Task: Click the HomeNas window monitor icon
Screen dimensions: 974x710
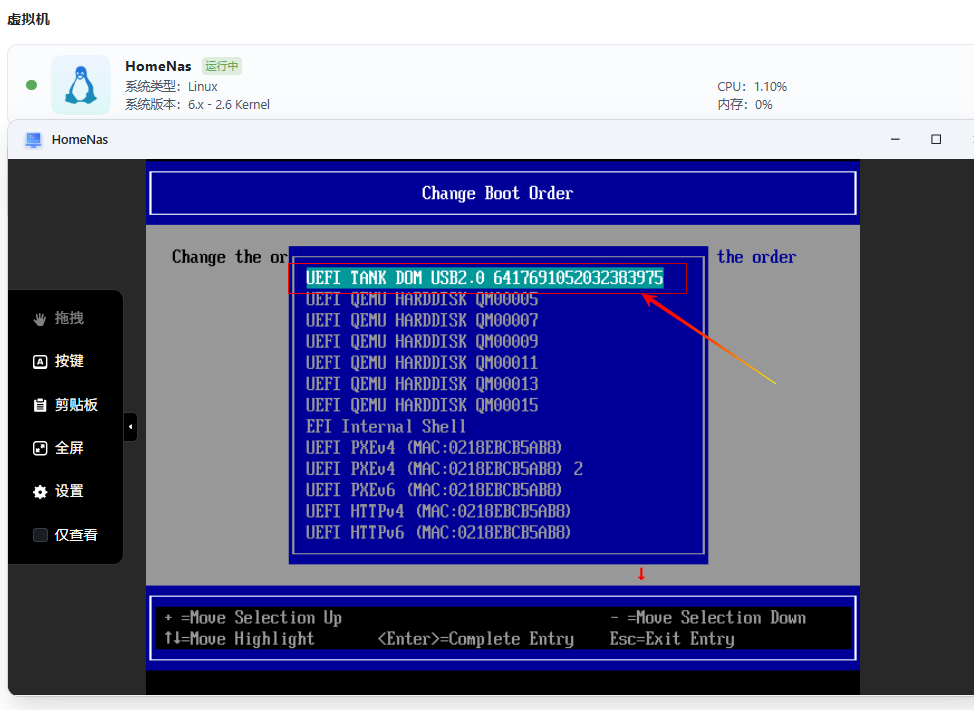Action: [x=33, y=139]
